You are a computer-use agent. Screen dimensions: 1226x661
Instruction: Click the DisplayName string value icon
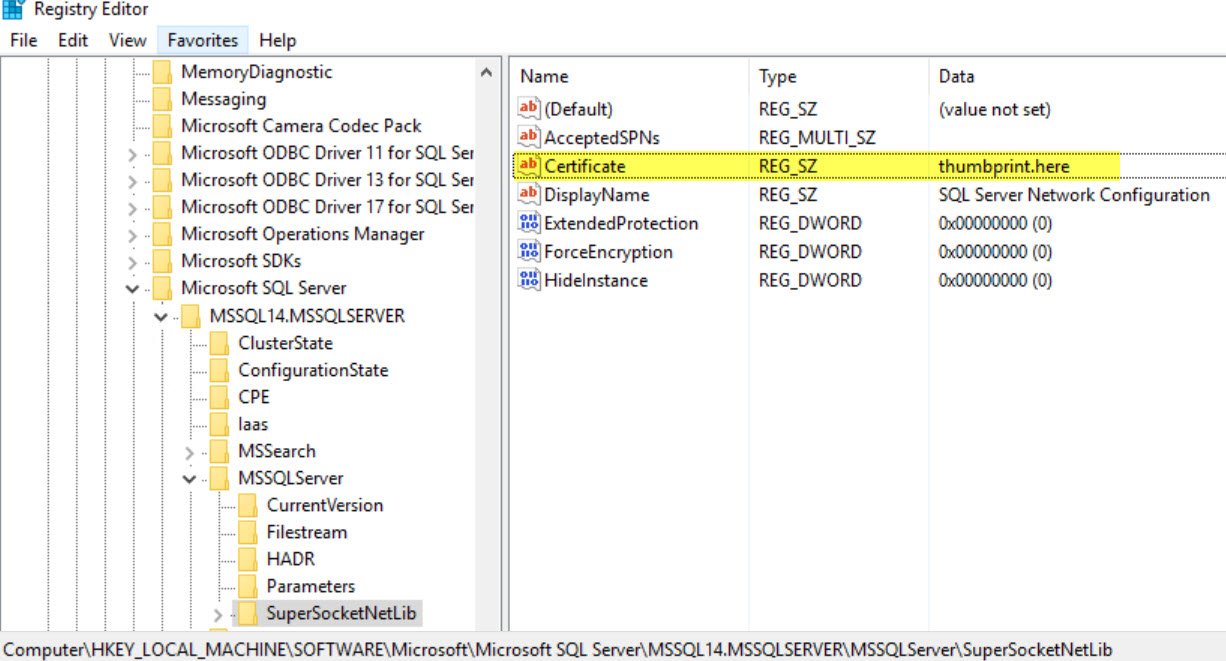(x=529, y=195)
